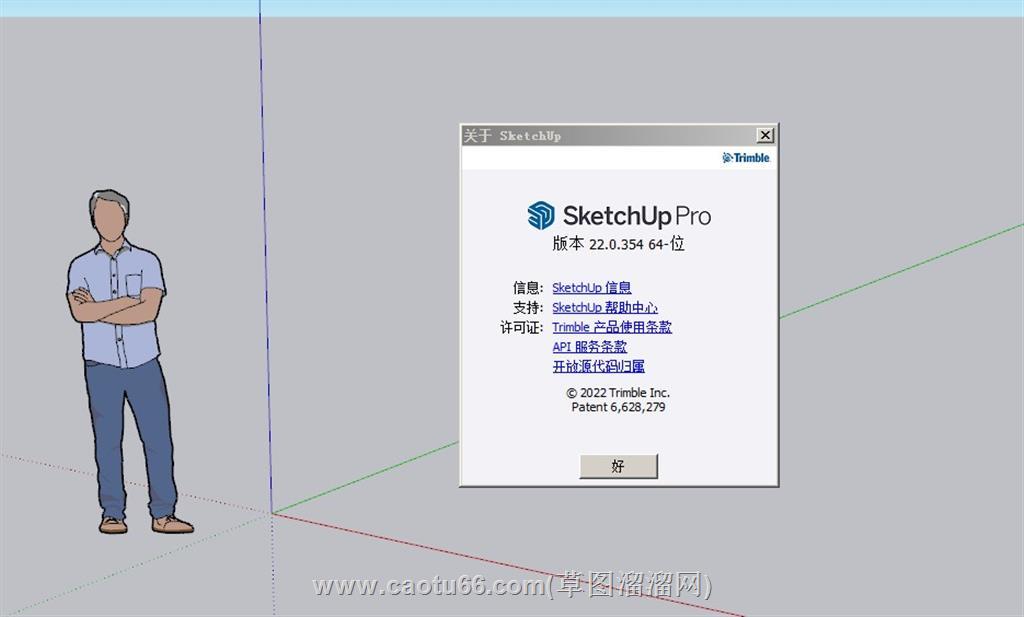Click the 支持: label
The height and width of the screenshot is (617, 1024).
click(528, 308)
